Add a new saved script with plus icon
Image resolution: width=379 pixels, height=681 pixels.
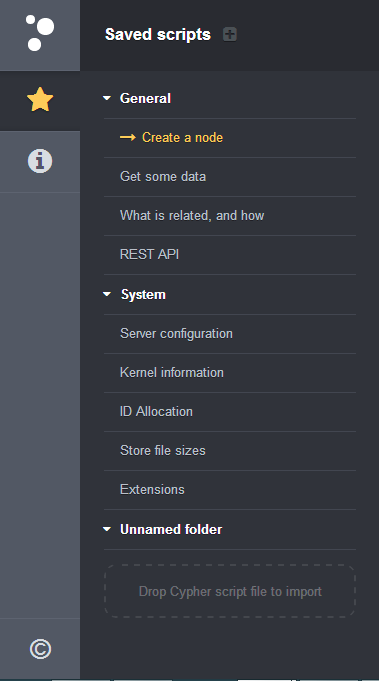click(230, 34)
